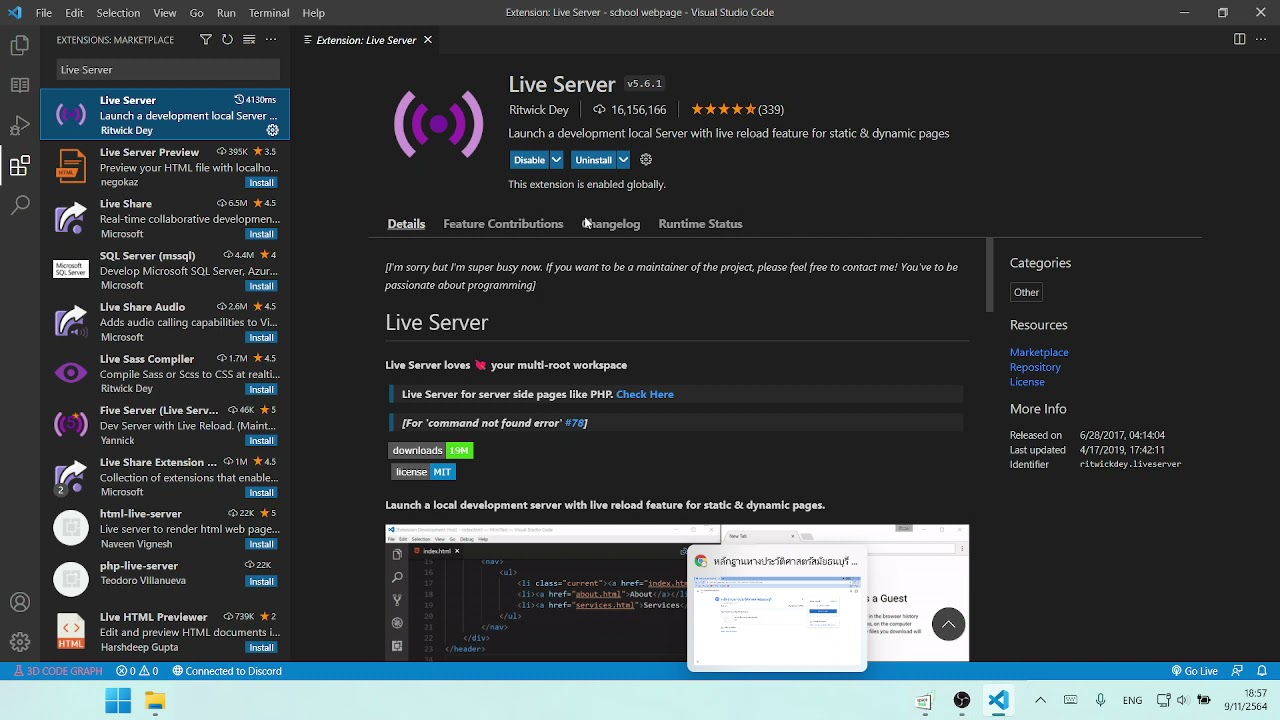
Task: Filter extensions using the funnel icon
Action: point(205,40)
